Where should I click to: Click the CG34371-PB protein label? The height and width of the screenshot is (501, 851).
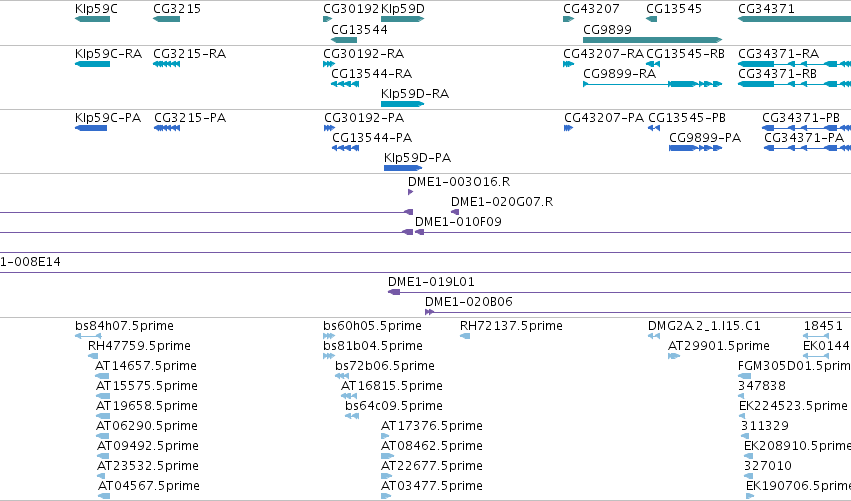(801, 118)
